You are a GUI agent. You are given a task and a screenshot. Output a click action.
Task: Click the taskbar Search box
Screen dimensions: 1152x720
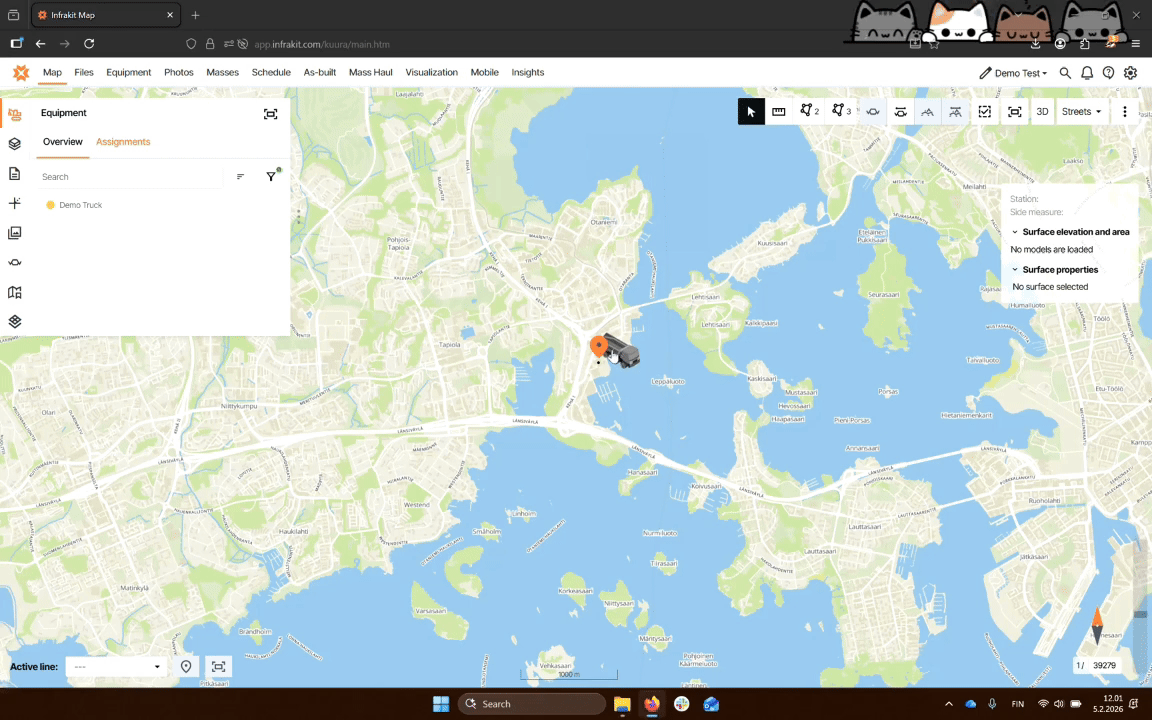(532, 704)
